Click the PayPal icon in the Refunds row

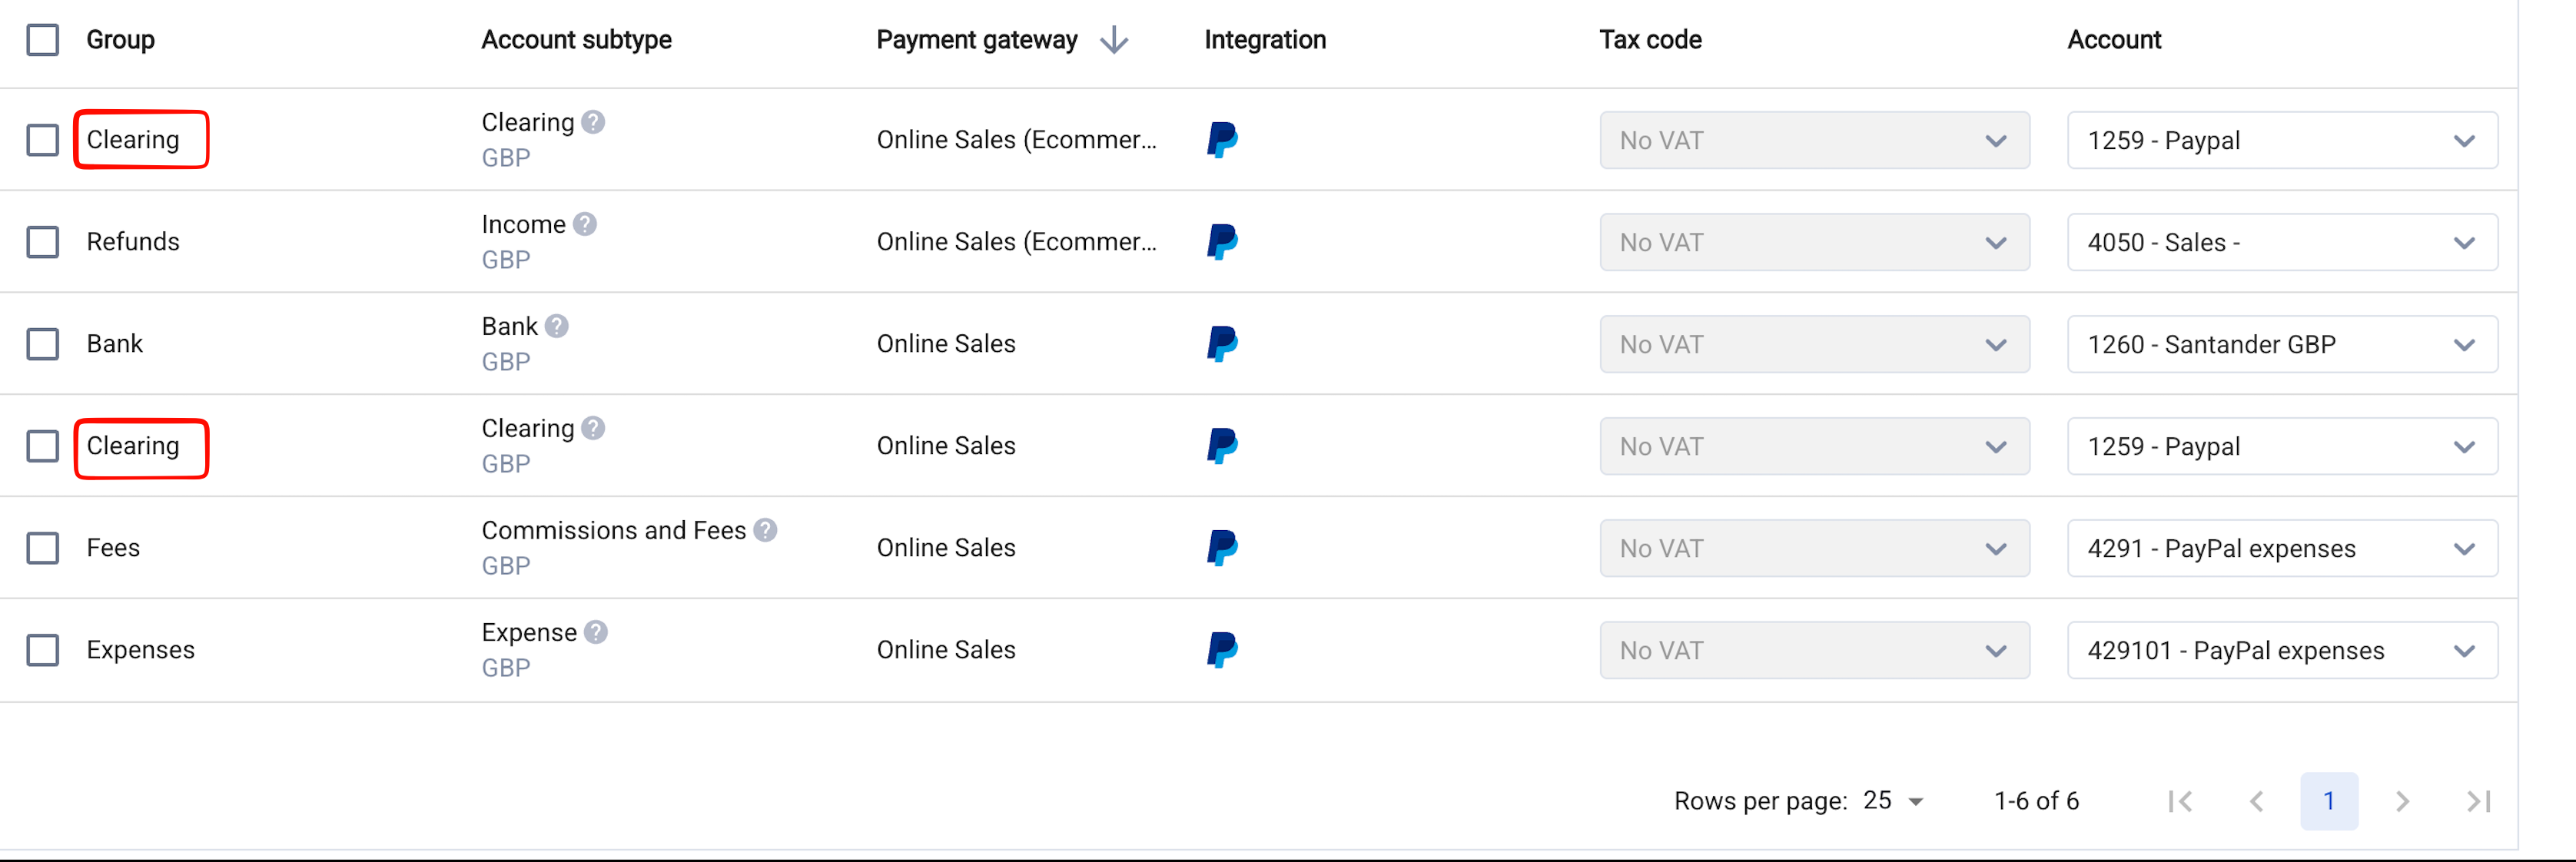tap(1222, 242)
